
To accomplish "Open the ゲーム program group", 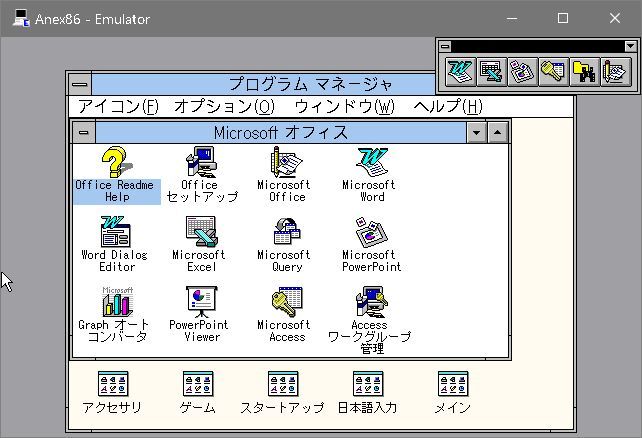I will pos(198,393).
